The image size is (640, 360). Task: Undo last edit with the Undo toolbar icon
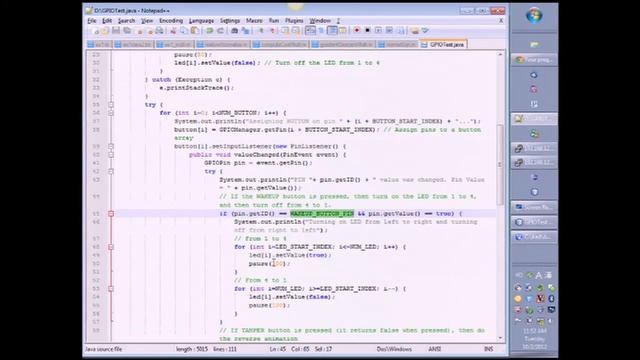pyautogui.click(x=209, y=31)
